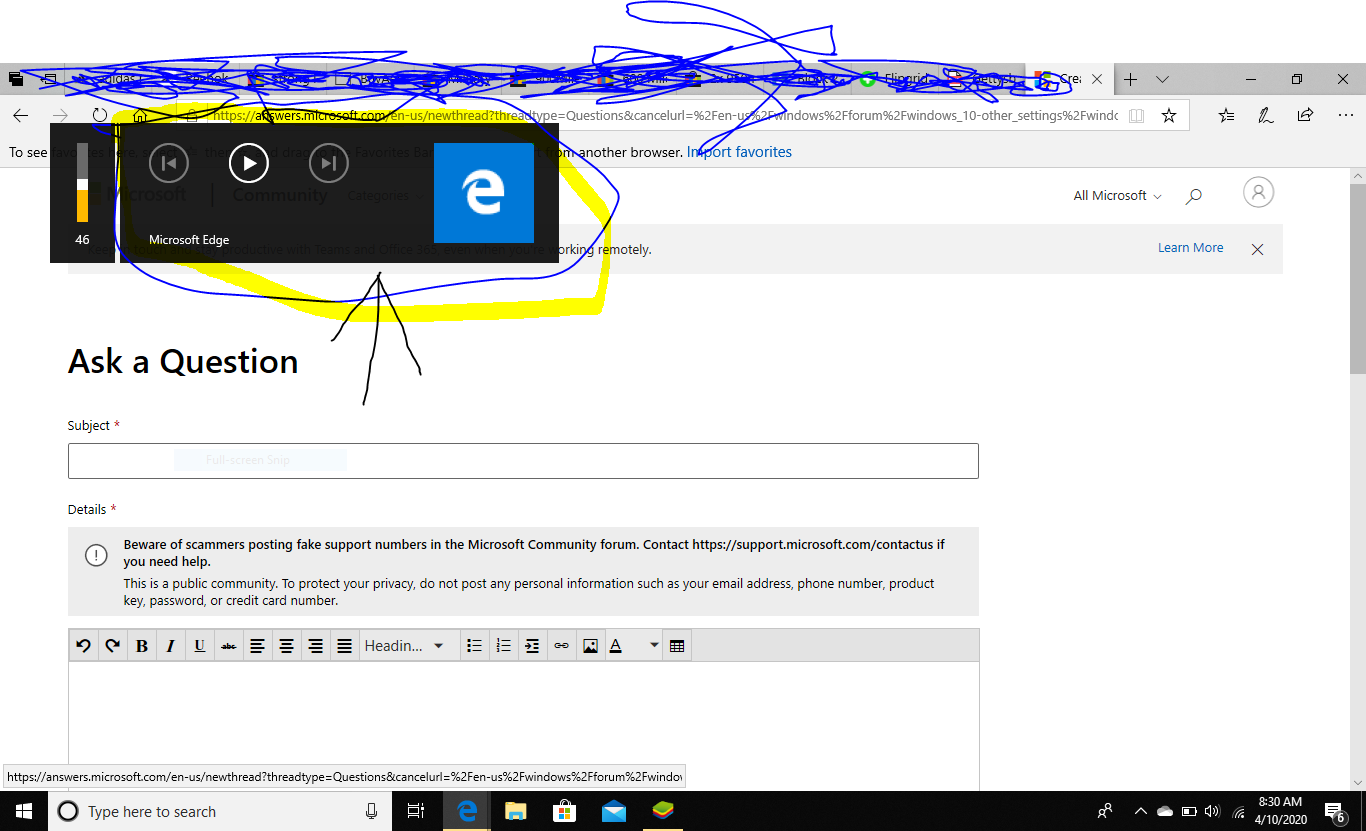
Task: Click the Learn More link in banner
Action: click(1190, 248)
